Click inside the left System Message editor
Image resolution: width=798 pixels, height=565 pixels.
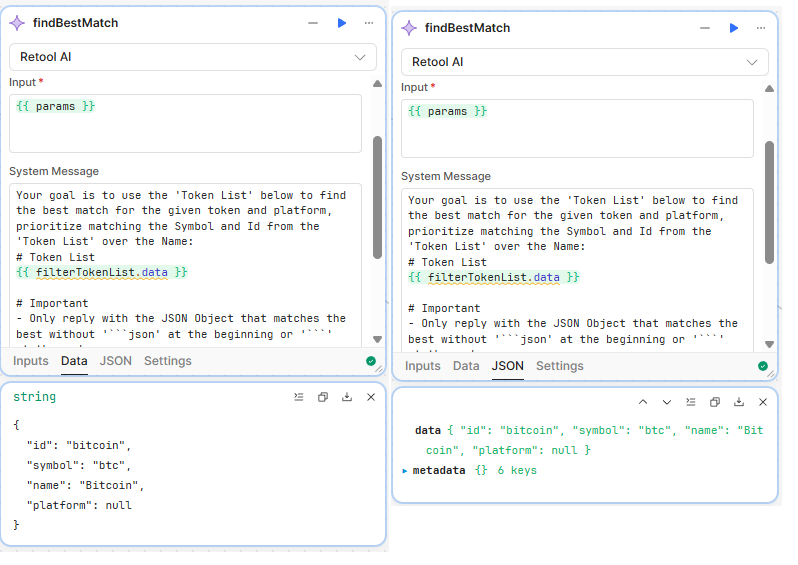pos(185,265)
